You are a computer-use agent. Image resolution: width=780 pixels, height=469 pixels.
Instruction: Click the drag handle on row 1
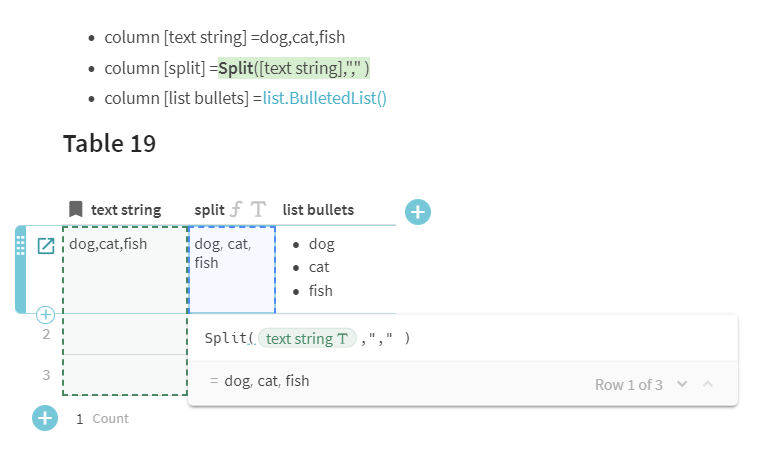coord(20,245)
